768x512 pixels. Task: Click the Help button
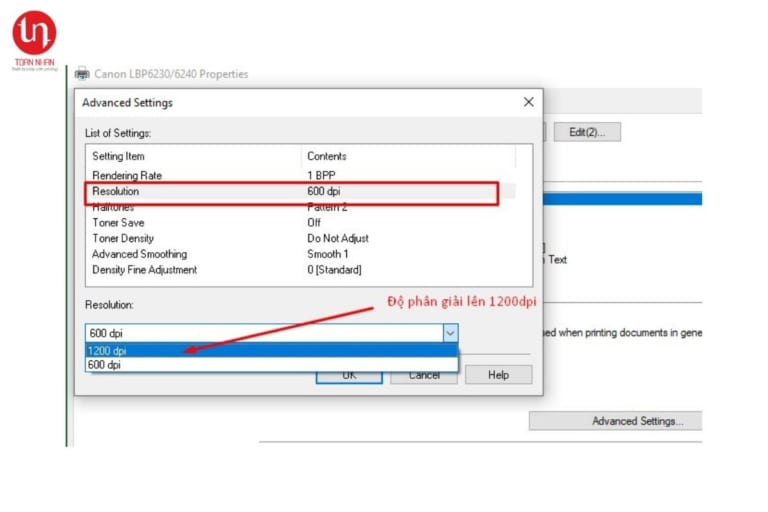(x=498, y=375)
